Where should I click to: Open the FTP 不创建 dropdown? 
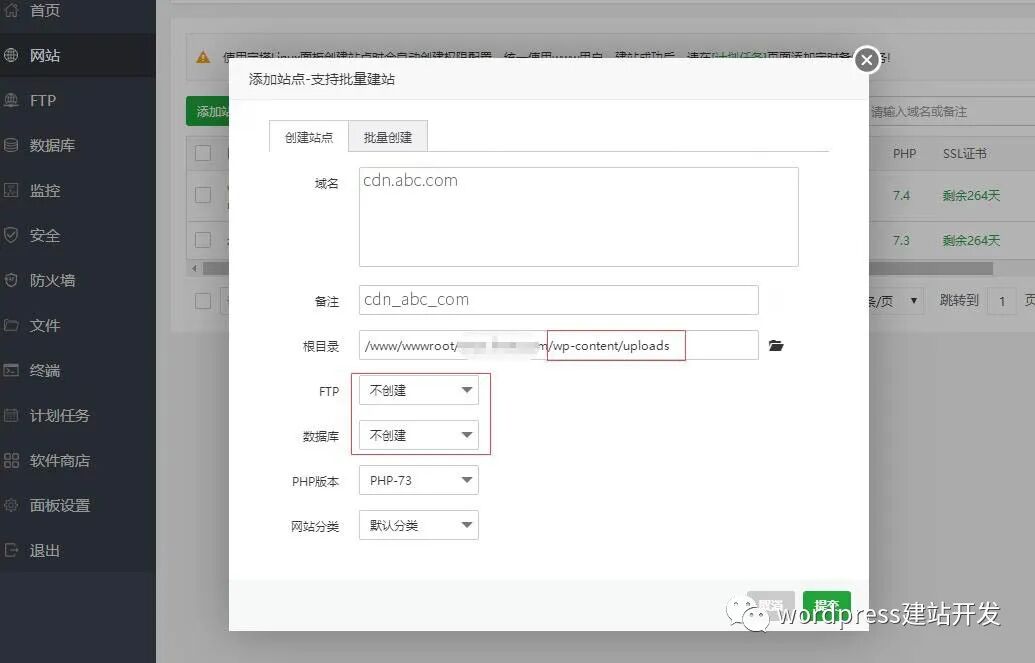(418, 390)
